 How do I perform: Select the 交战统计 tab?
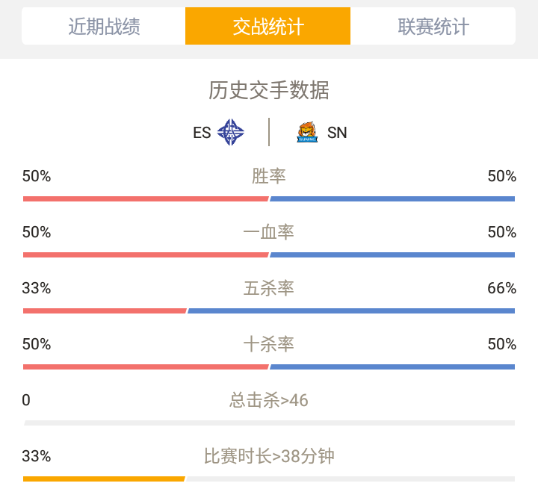[x=268, y=26]
